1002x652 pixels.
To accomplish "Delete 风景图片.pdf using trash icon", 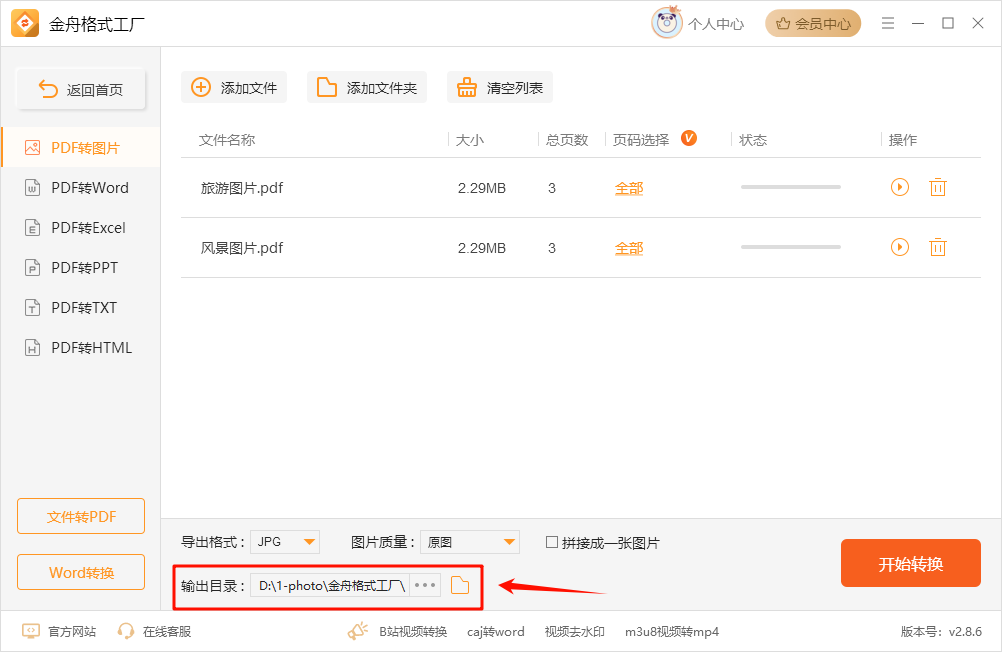I will tap(937, 247).
